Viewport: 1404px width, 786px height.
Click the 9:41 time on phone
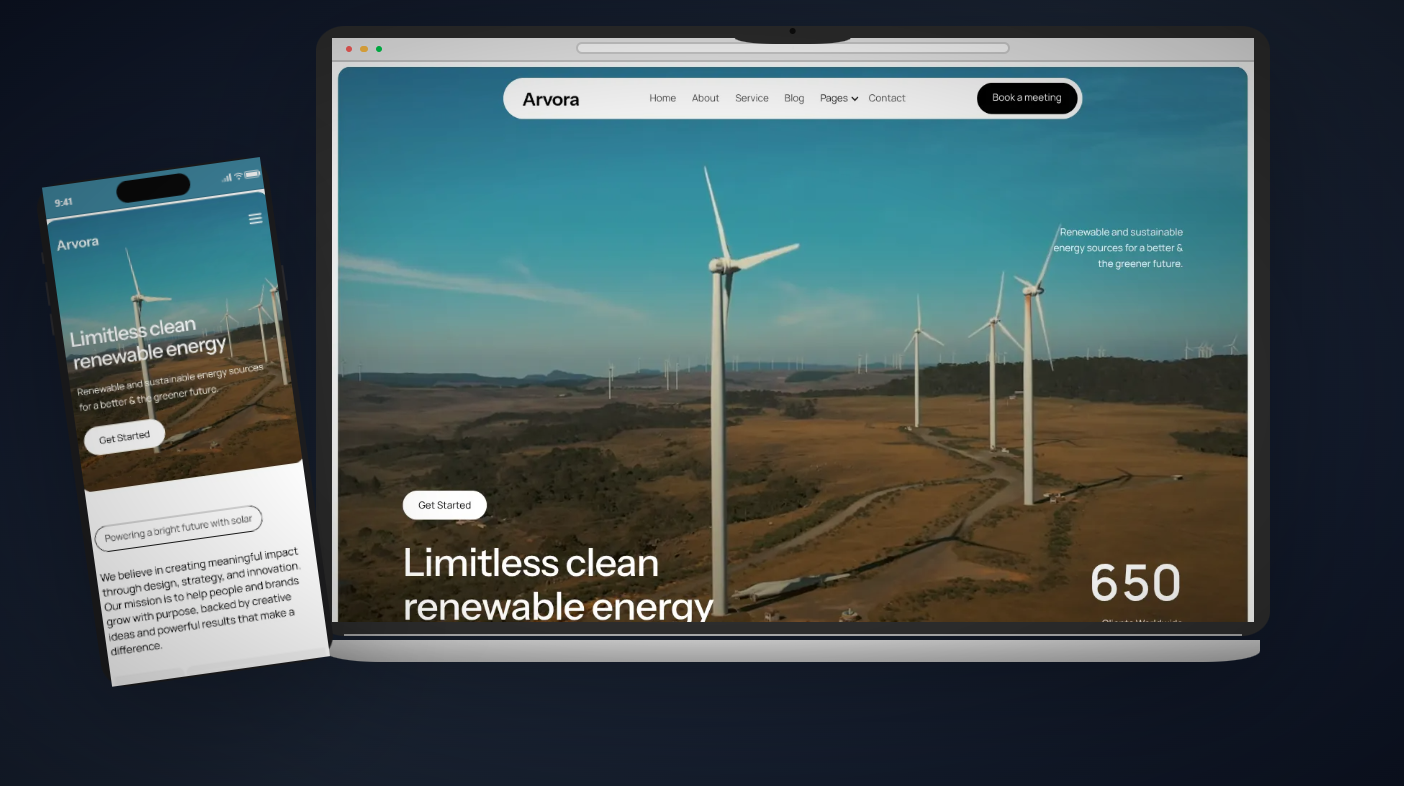tap(63, 202)
